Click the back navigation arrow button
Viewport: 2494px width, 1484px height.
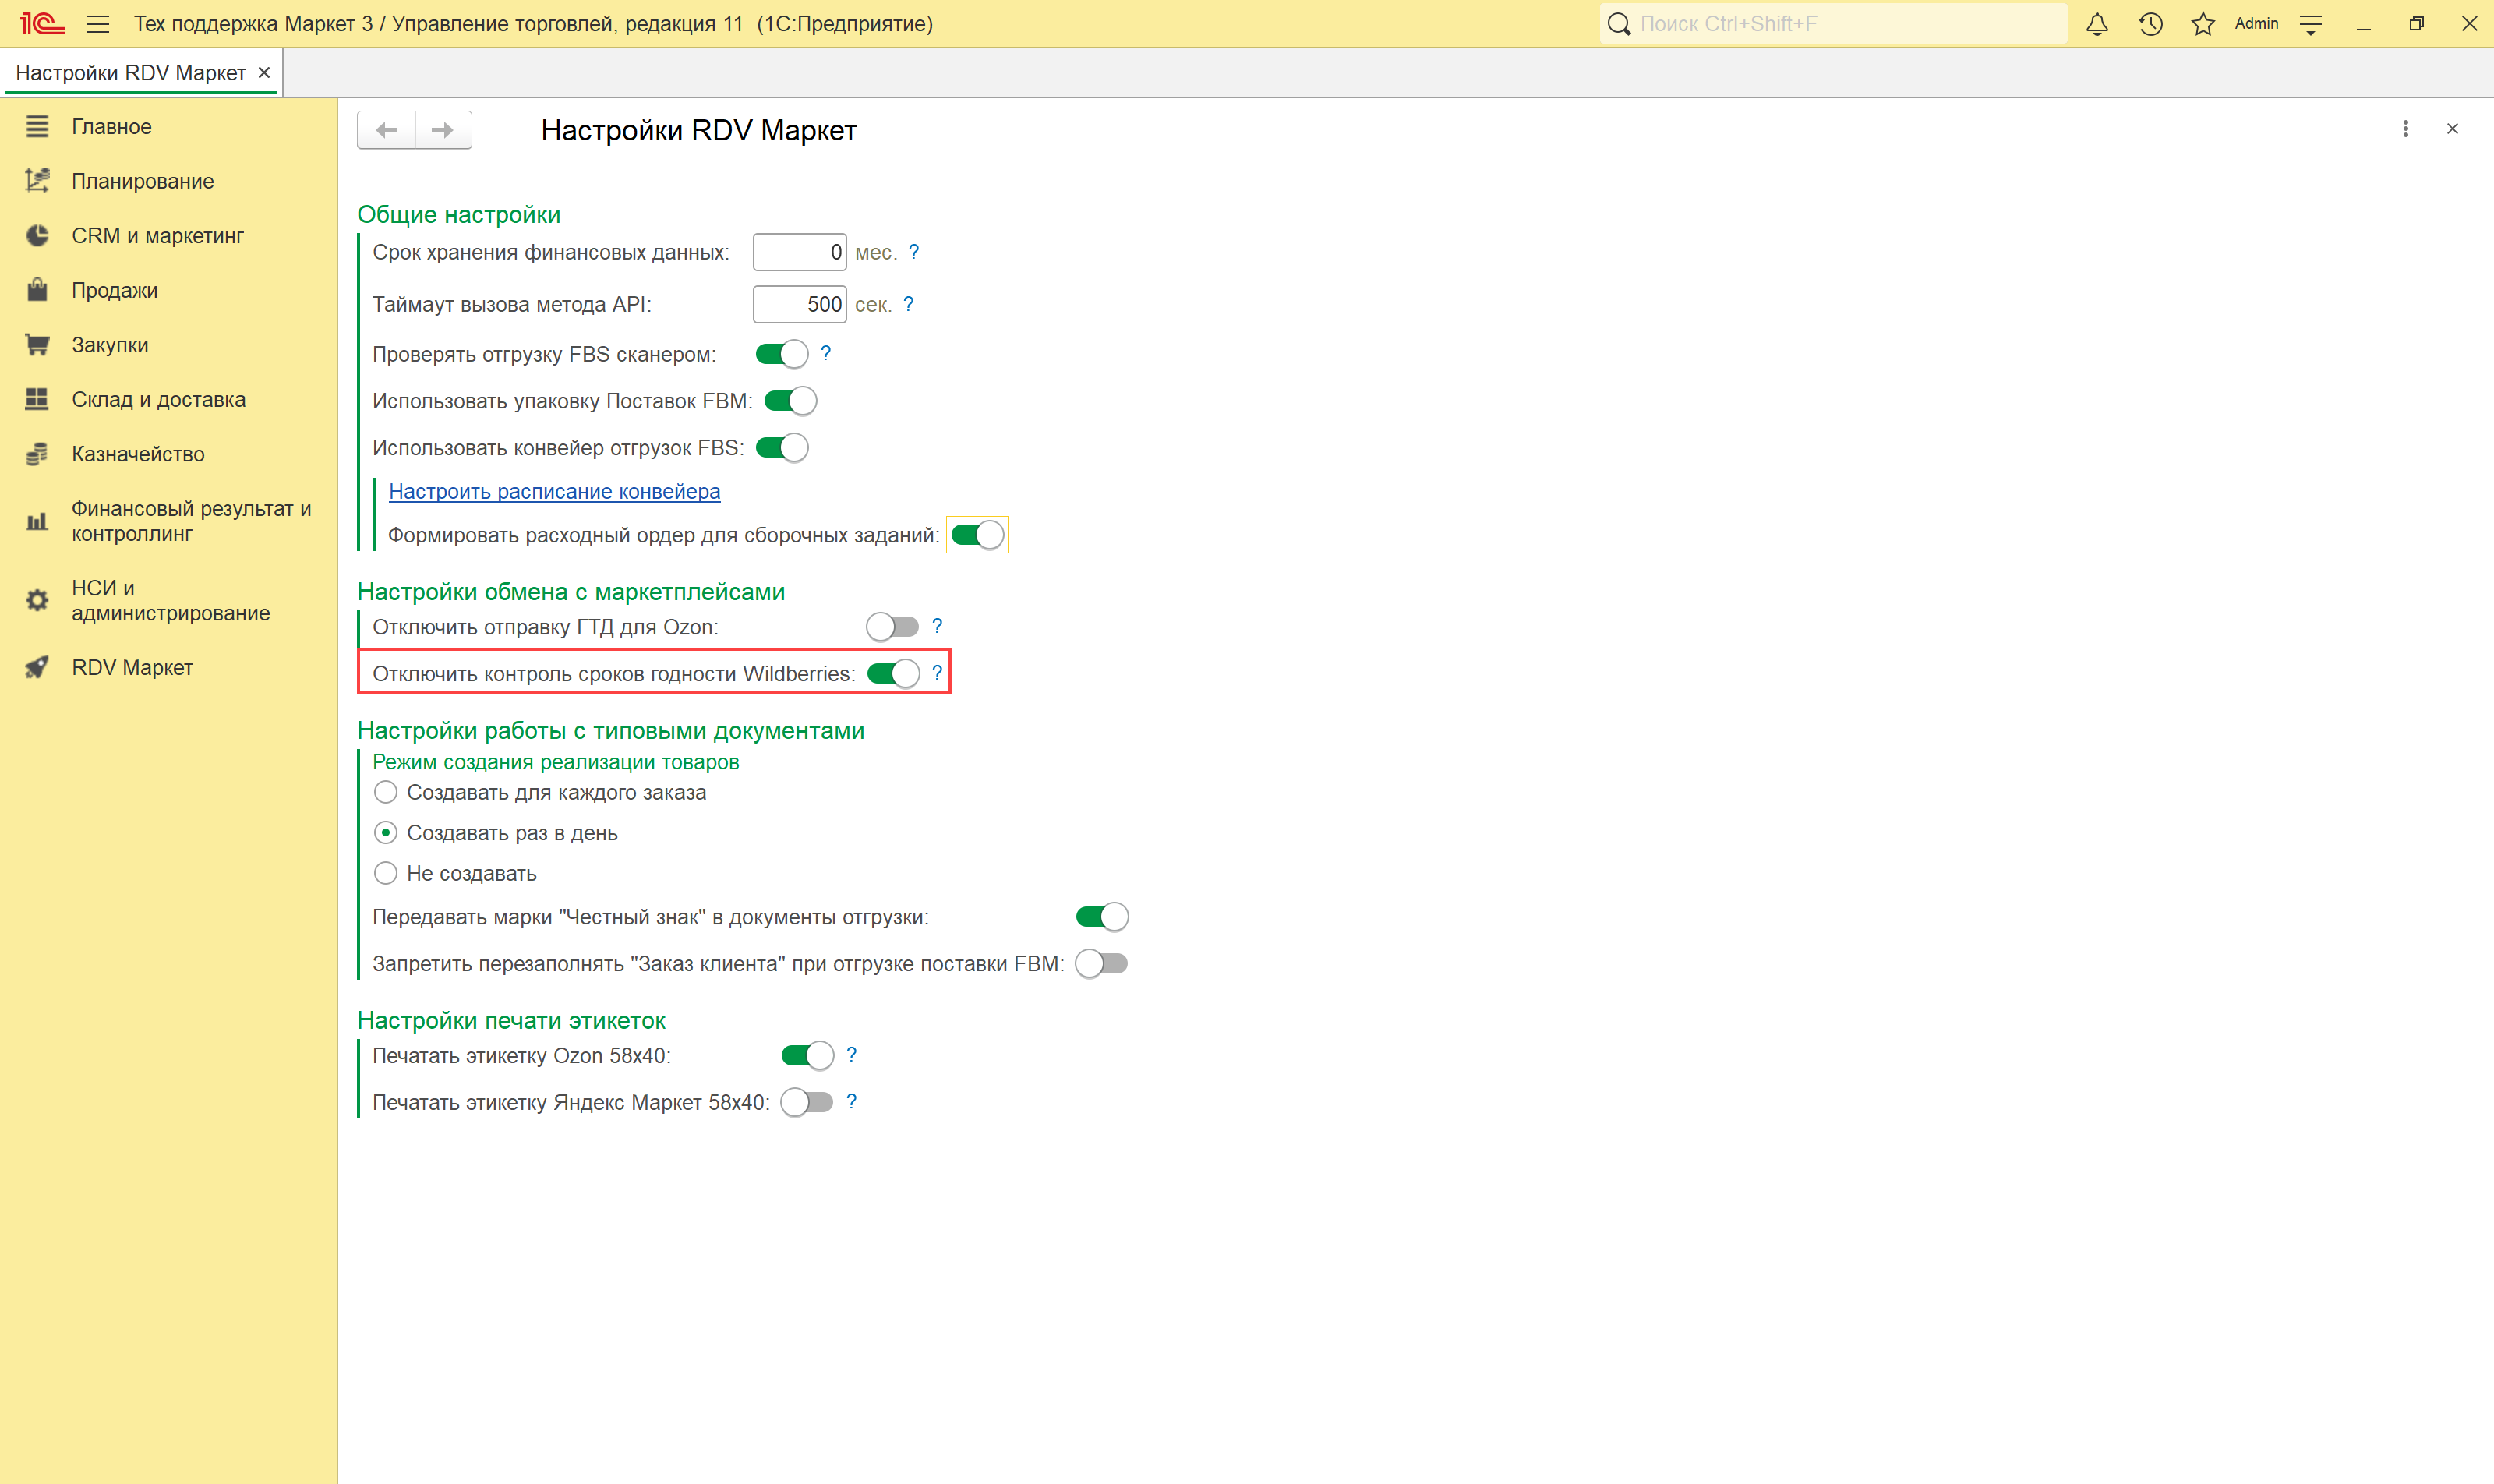pos(387,130)
